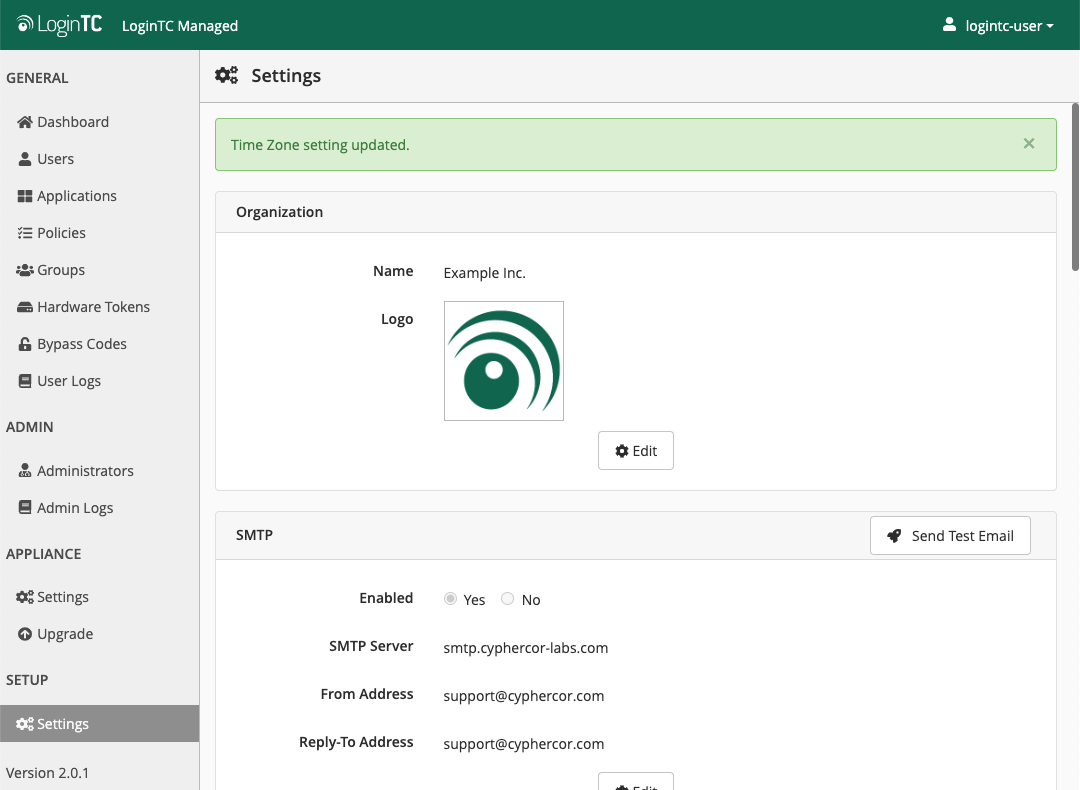The image size is (1080, 790).
Task: Click the page vertical scrollbar
Action: (1075, 186)
